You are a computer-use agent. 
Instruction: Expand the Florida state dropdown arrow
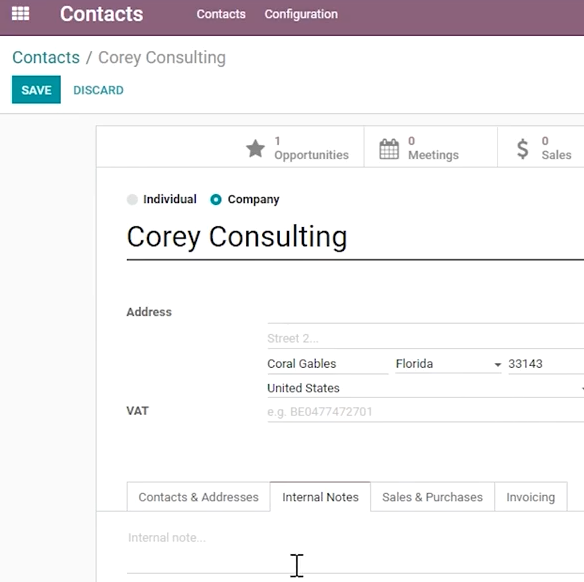click(497, 365)
